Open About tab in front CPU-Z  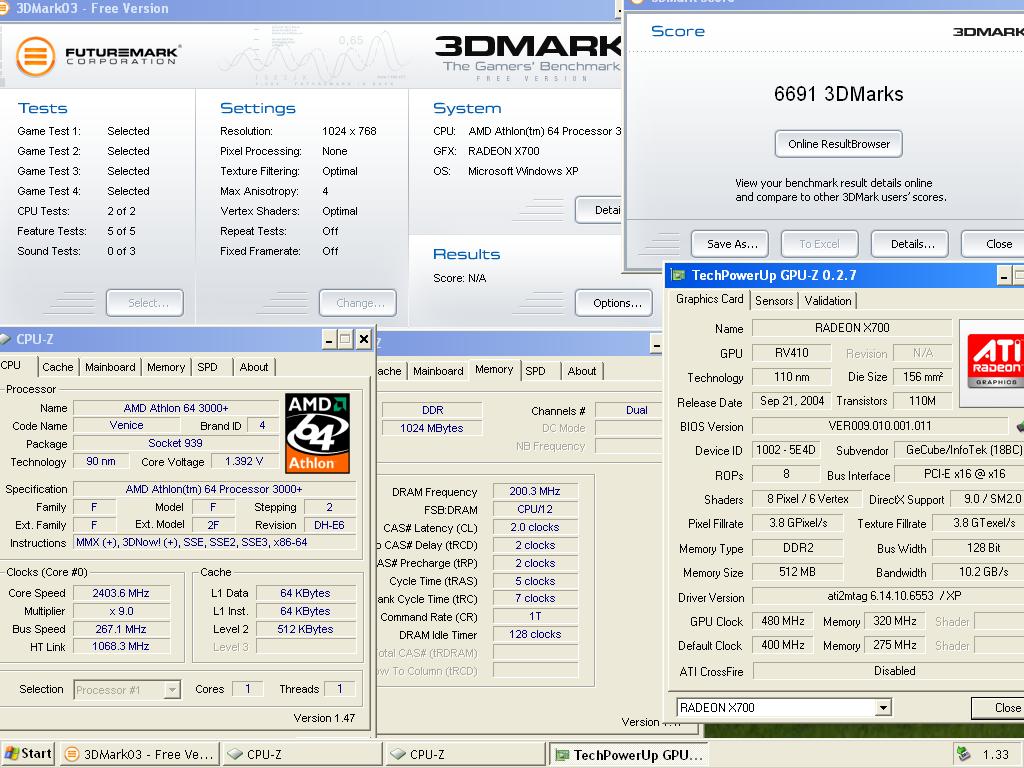[x=253, y=367]
